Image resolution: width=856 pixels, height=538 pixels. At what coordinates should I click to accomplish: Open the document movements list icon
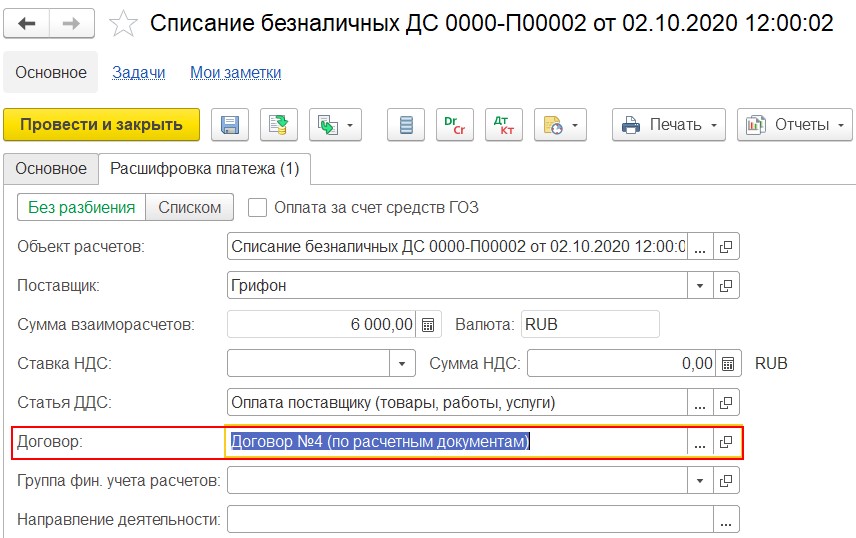406,125
